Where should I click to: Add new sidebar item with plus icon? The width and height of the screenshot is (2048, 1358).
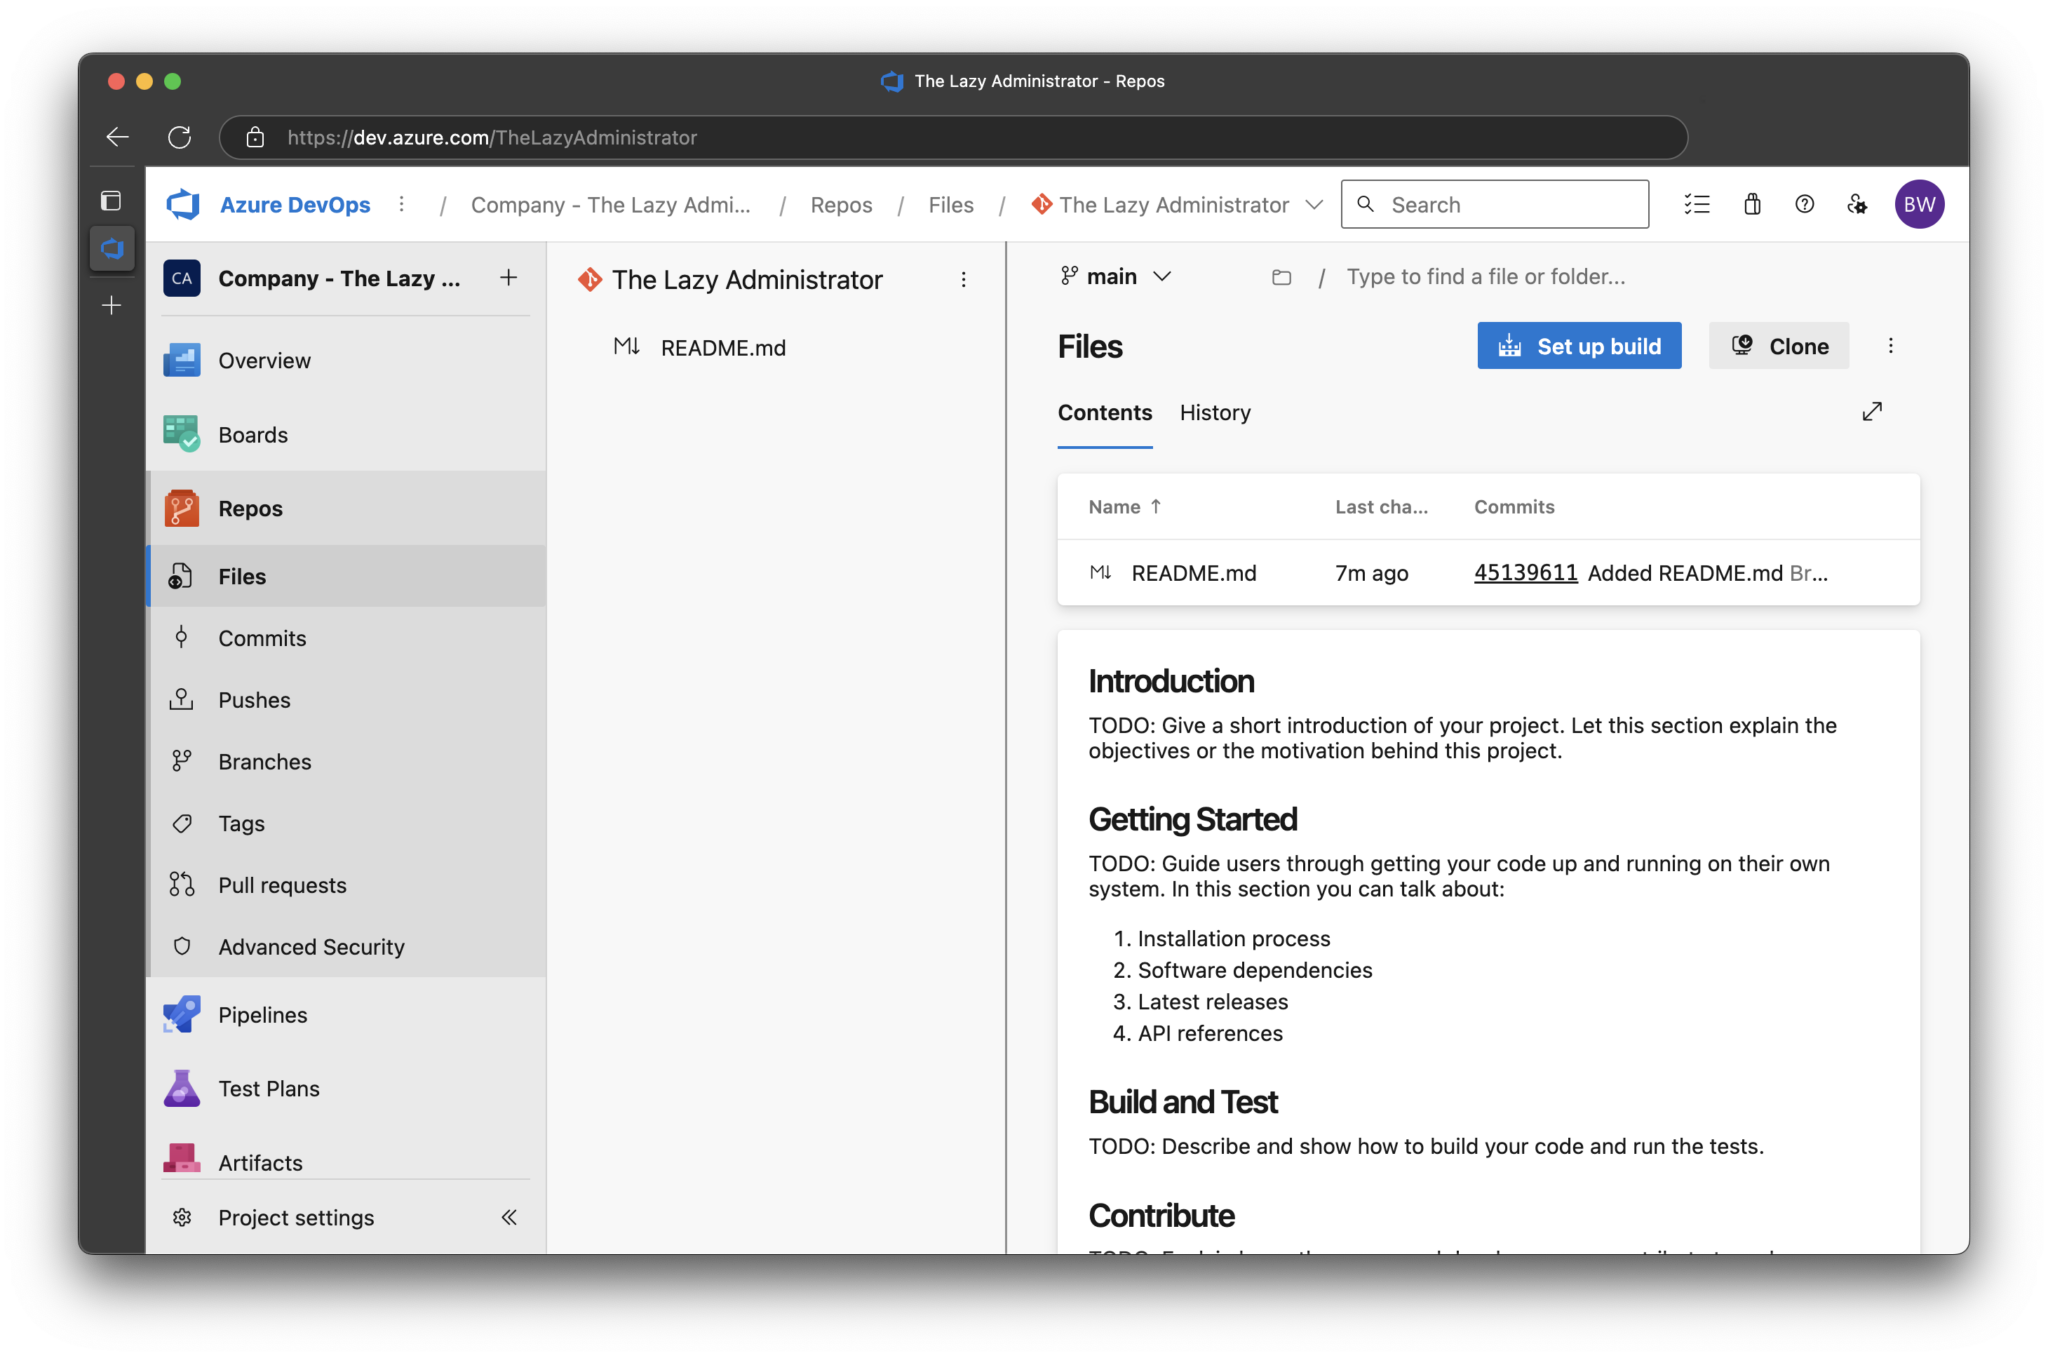pos(112,305)
